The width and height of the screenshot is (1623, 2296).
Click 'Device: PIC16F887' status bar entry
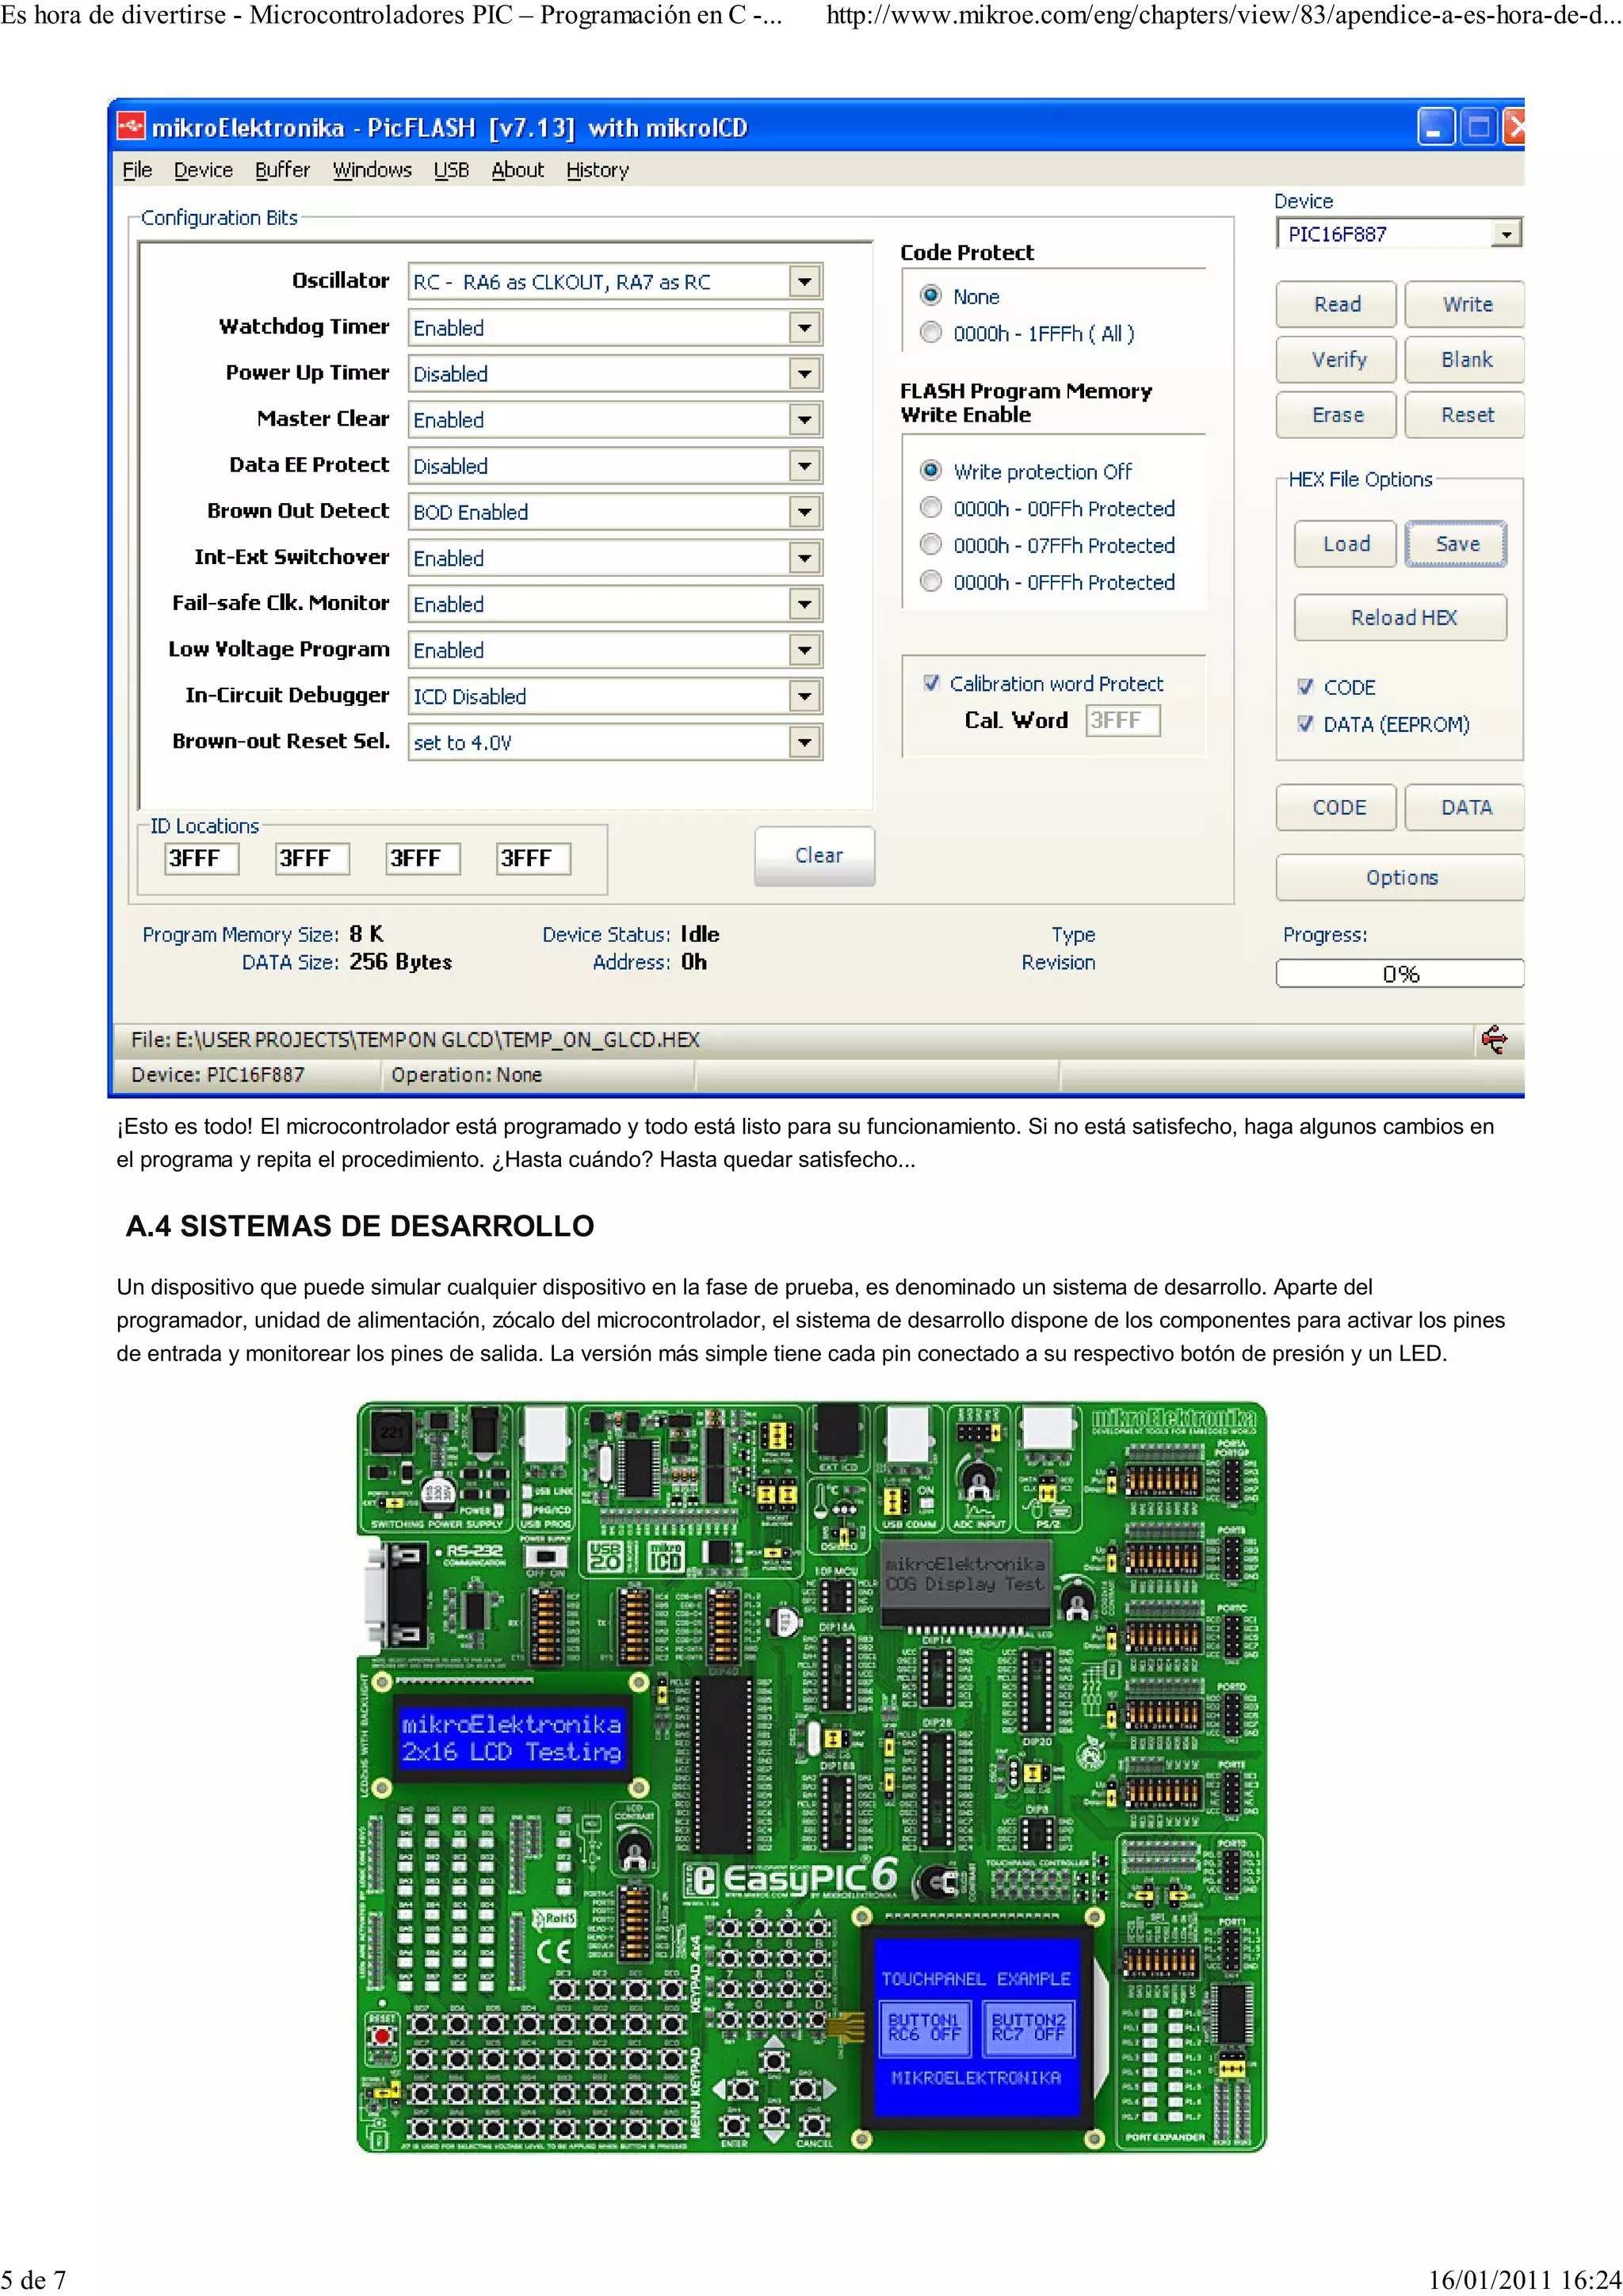[217, 1075]
